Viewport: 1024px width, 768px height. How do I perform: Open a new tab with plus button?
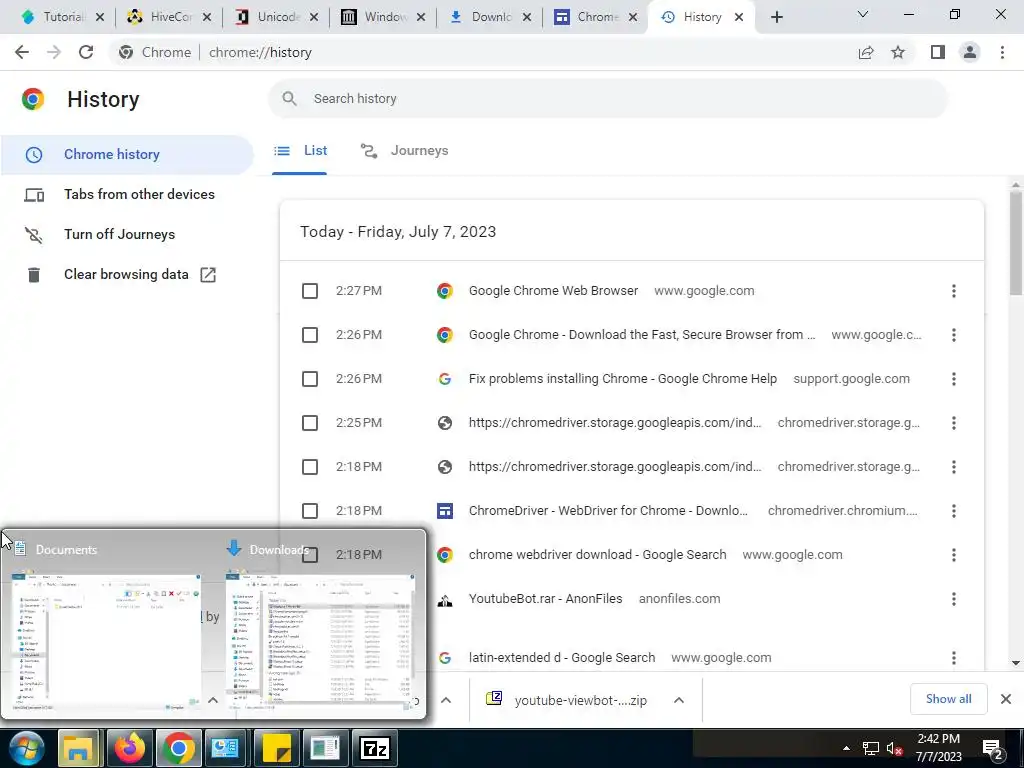pos(776,18)
